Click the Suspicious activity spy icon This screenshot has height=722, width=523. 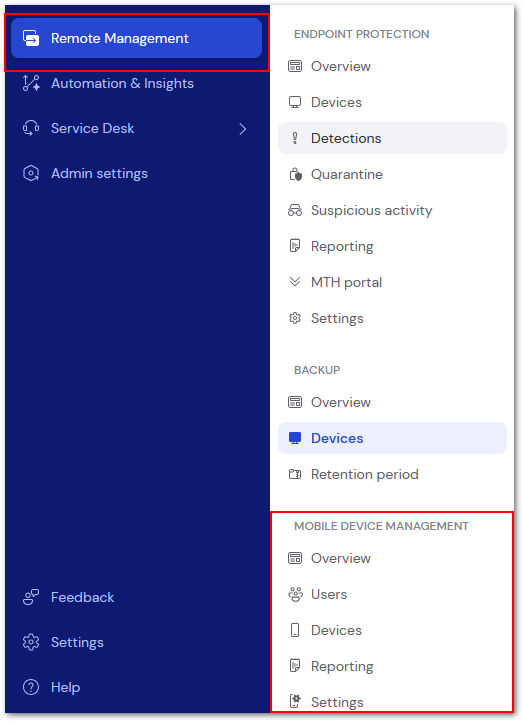(295, 210)
